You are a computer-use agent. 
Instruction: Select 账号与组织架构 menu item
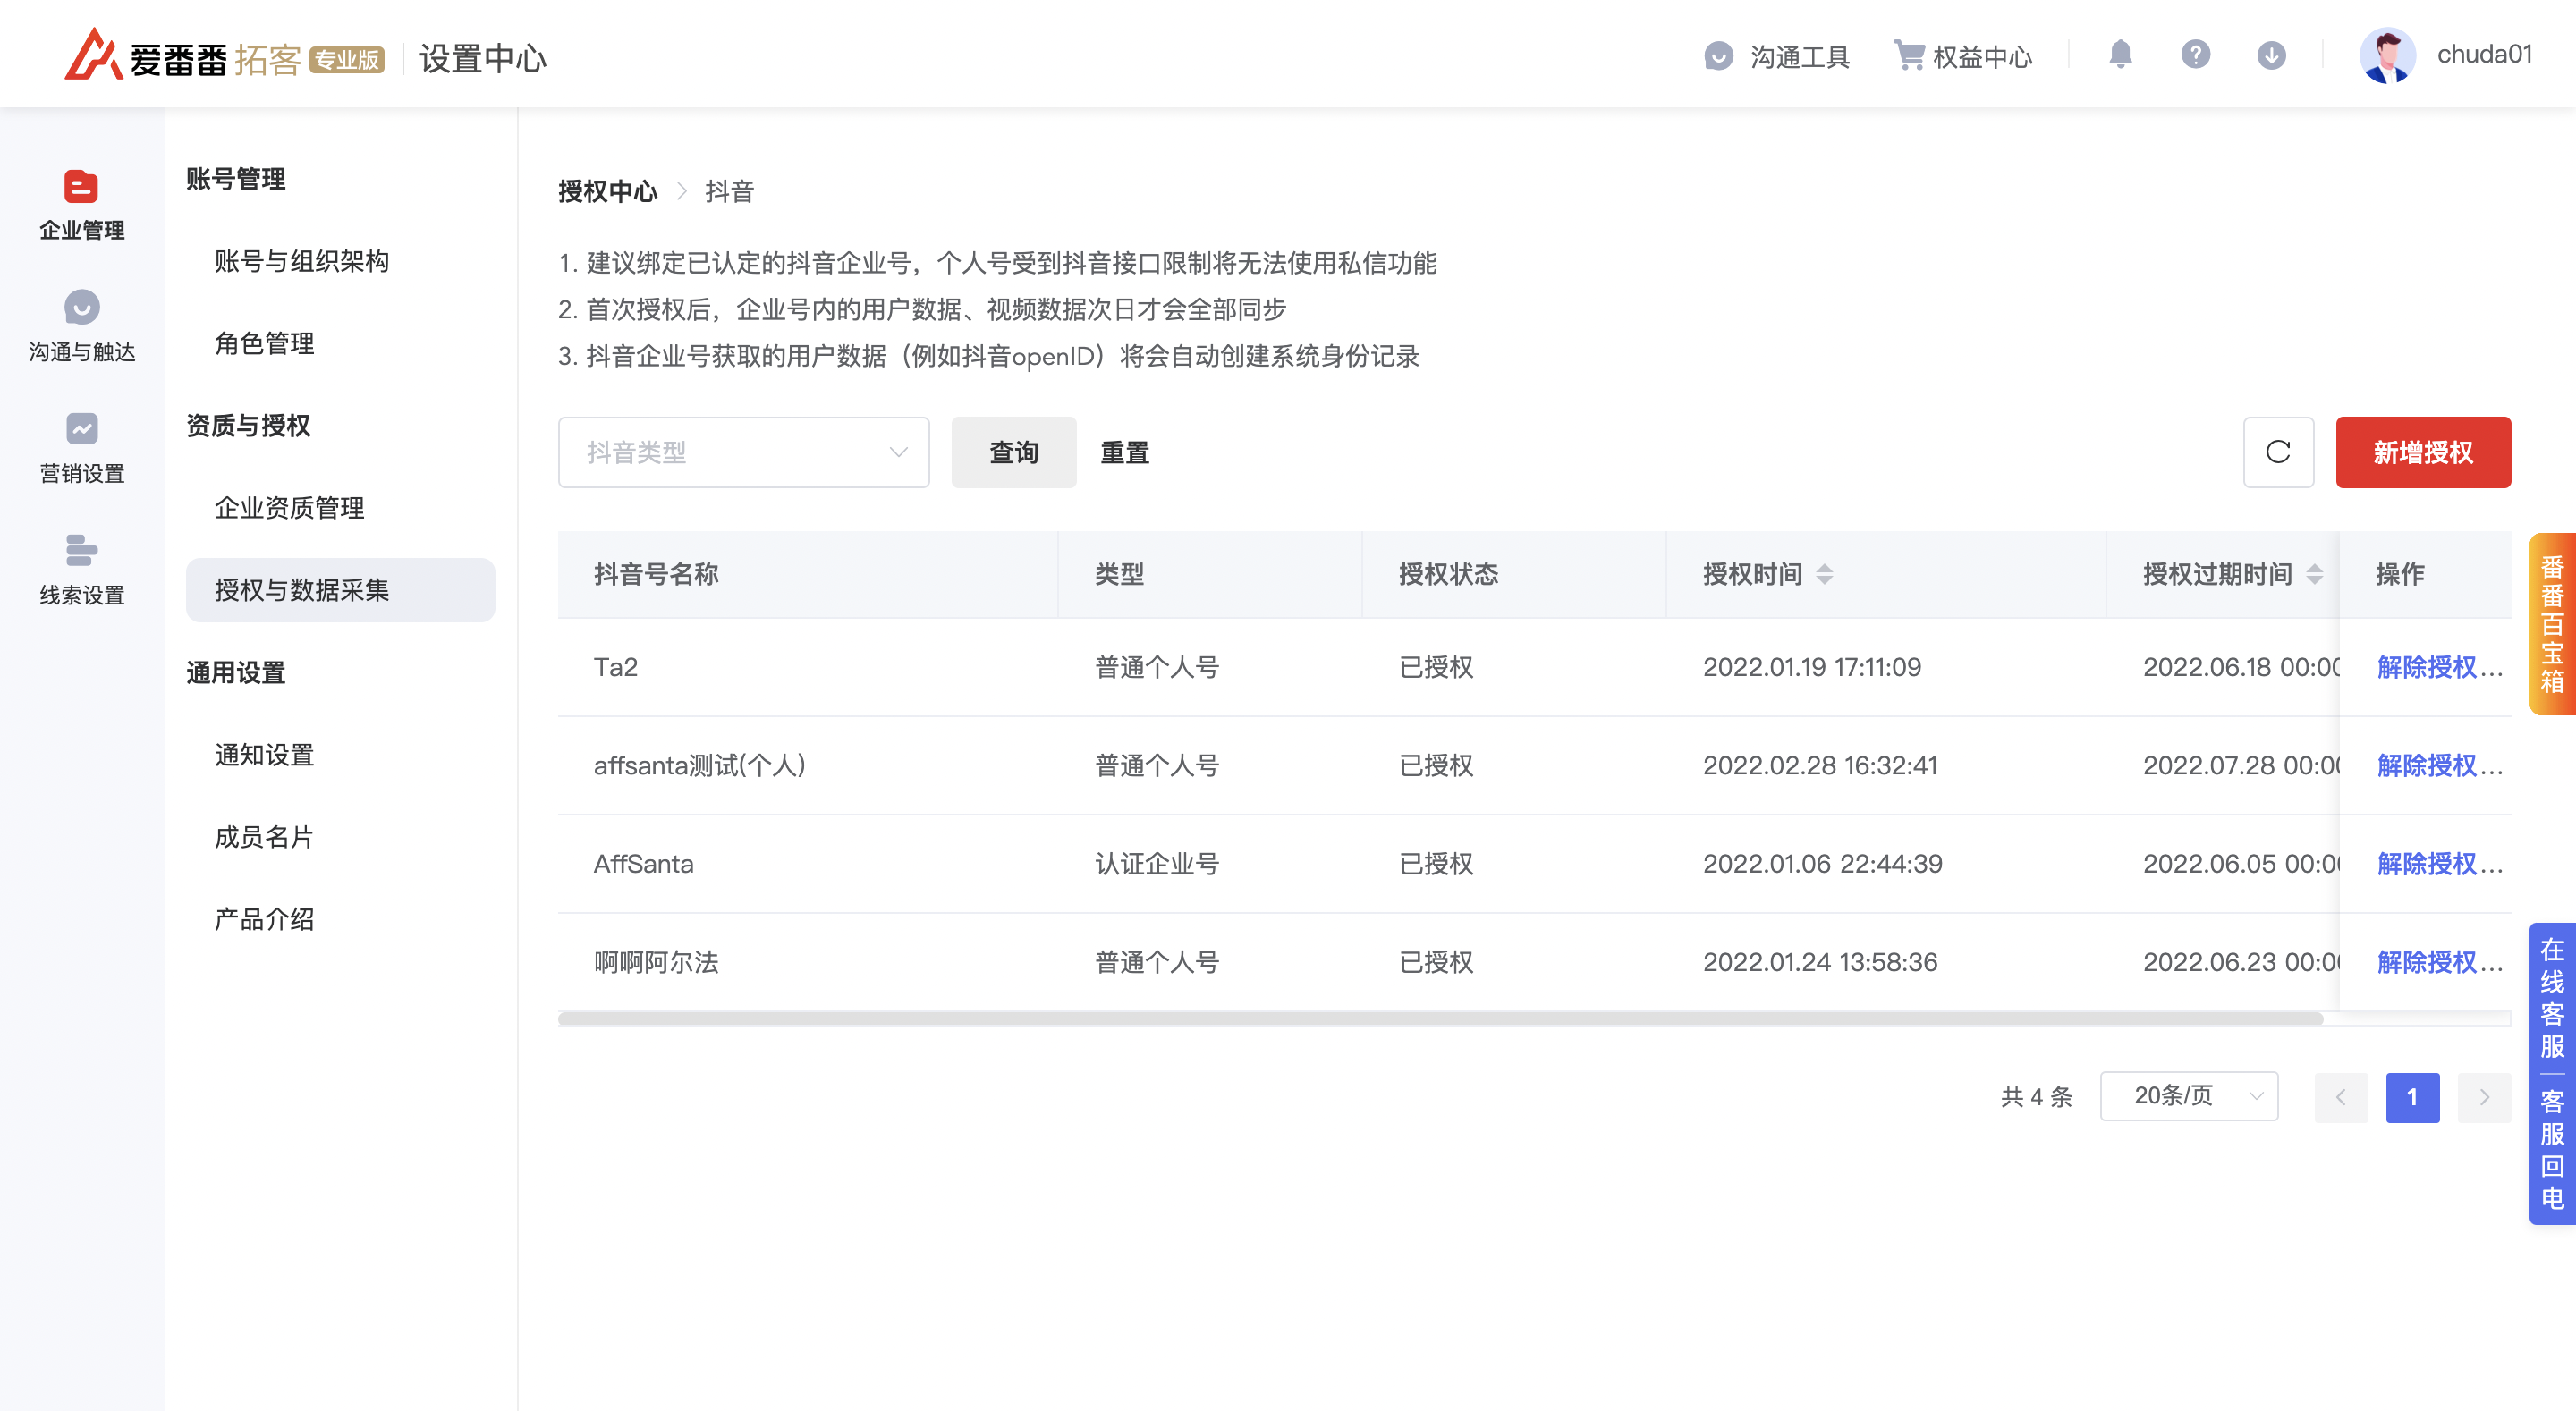pos(301,261)
